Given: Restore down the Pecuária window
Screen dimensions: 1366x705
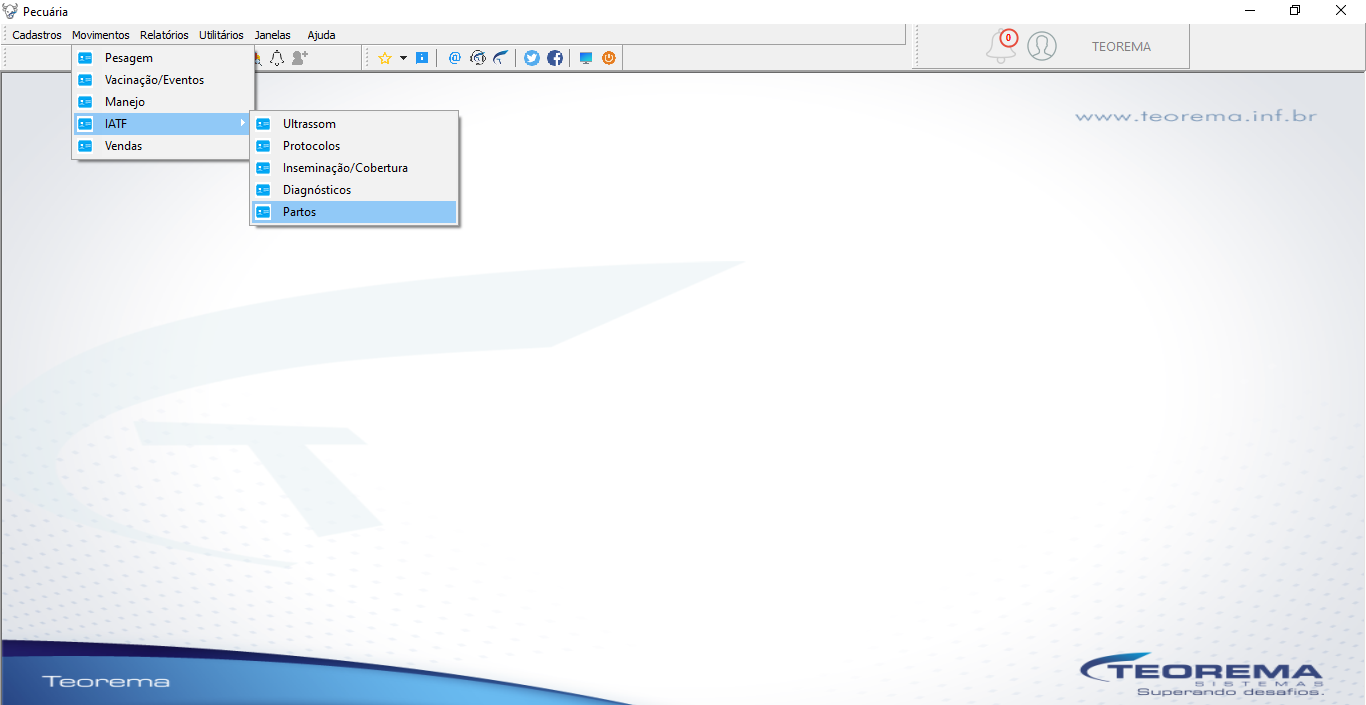Looking at the screenshot, I should [1295, 11].
